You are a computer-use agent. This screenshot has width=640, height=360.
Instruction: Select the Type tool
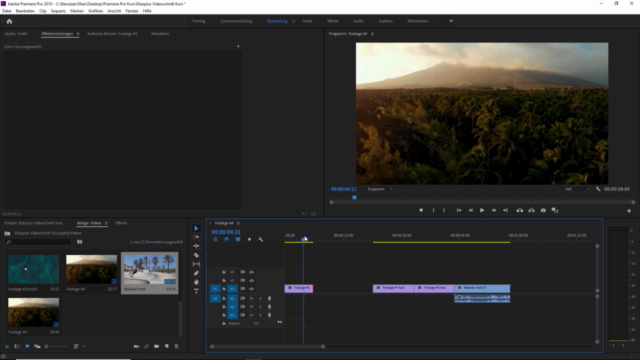[196, 291]
